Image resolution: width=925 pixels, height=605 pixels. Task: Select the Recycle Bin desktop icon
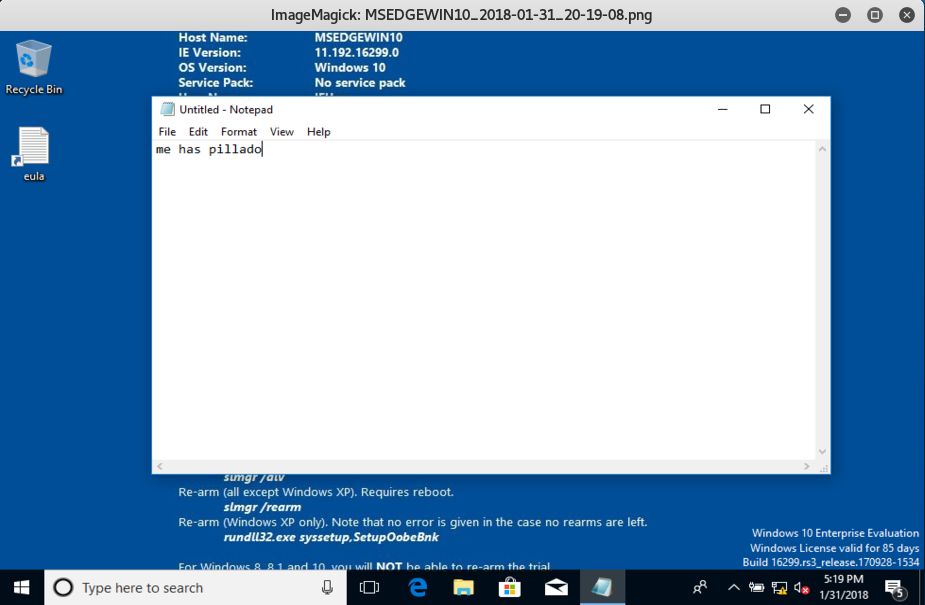(34, 67)
